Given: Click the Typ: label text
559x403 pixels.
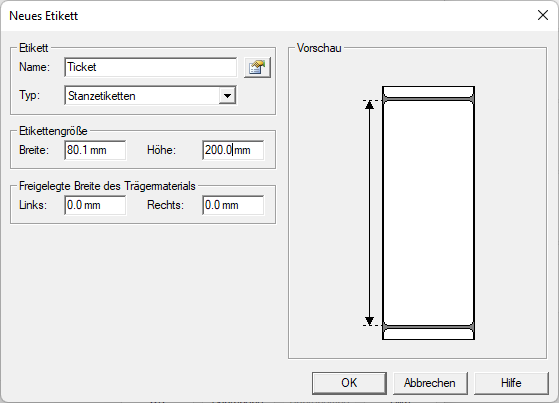Looking at the screenshot, I should (29, 95).
